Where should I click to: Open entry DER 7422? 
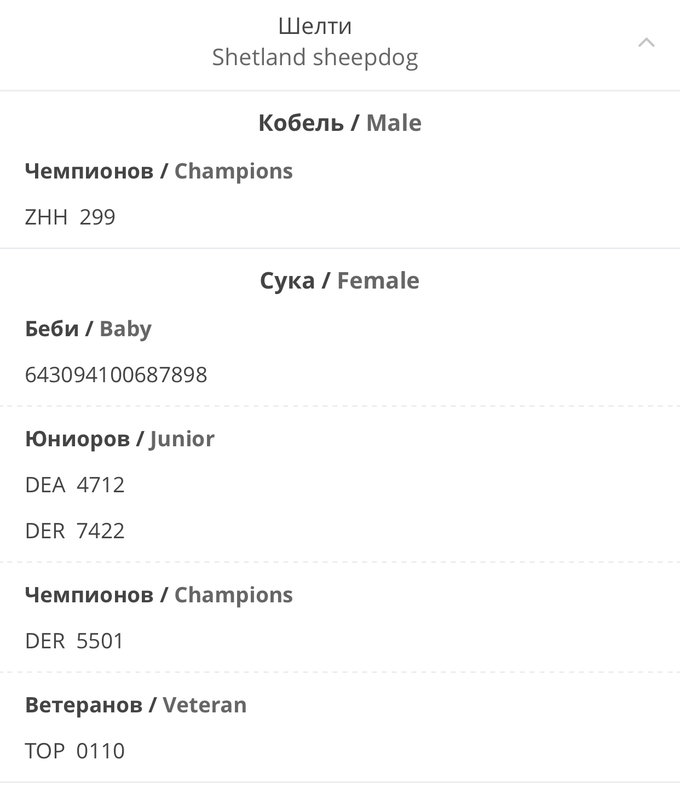[74, 531]
